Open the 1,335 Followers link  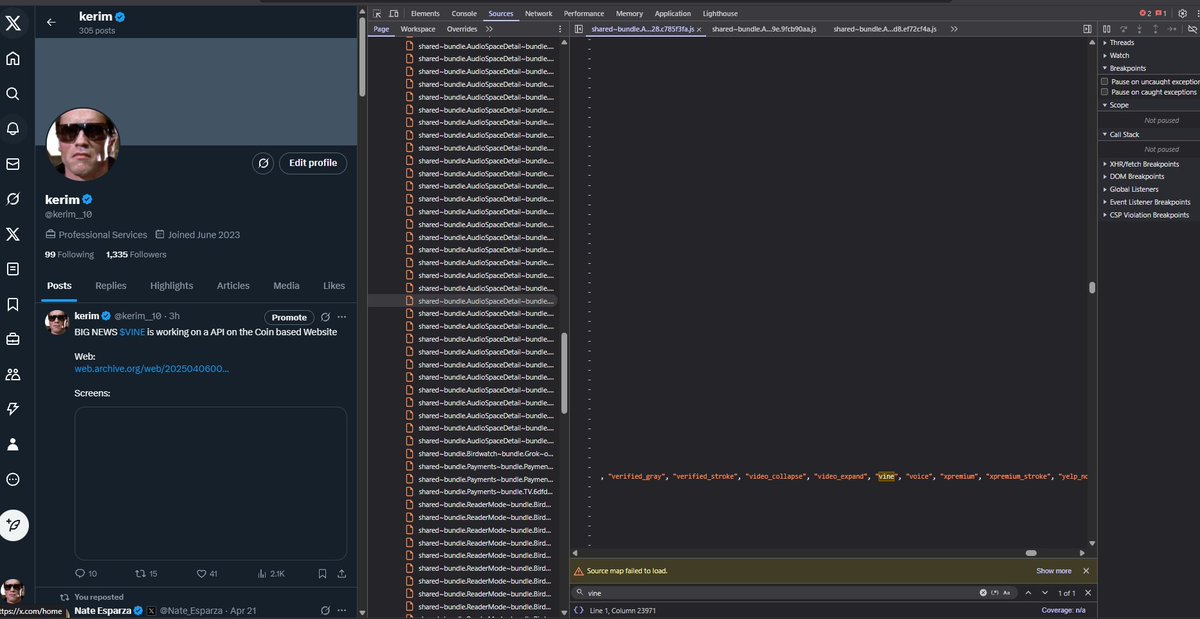pos(136,255)
